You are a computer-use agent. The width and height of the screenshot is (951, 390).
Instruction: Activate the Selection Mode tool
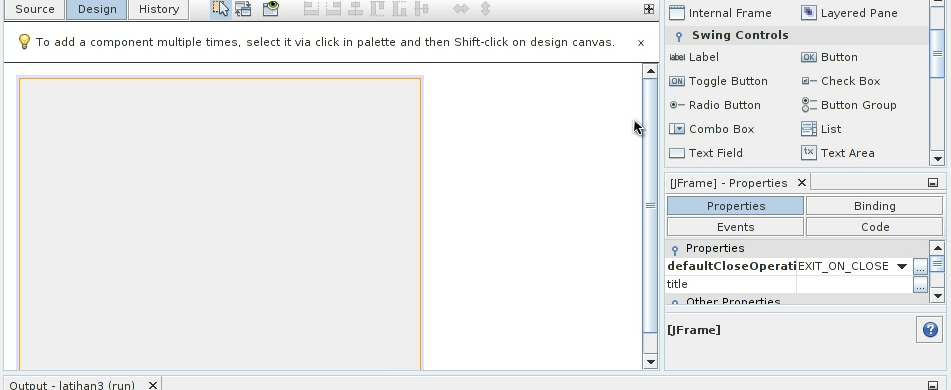220,8
